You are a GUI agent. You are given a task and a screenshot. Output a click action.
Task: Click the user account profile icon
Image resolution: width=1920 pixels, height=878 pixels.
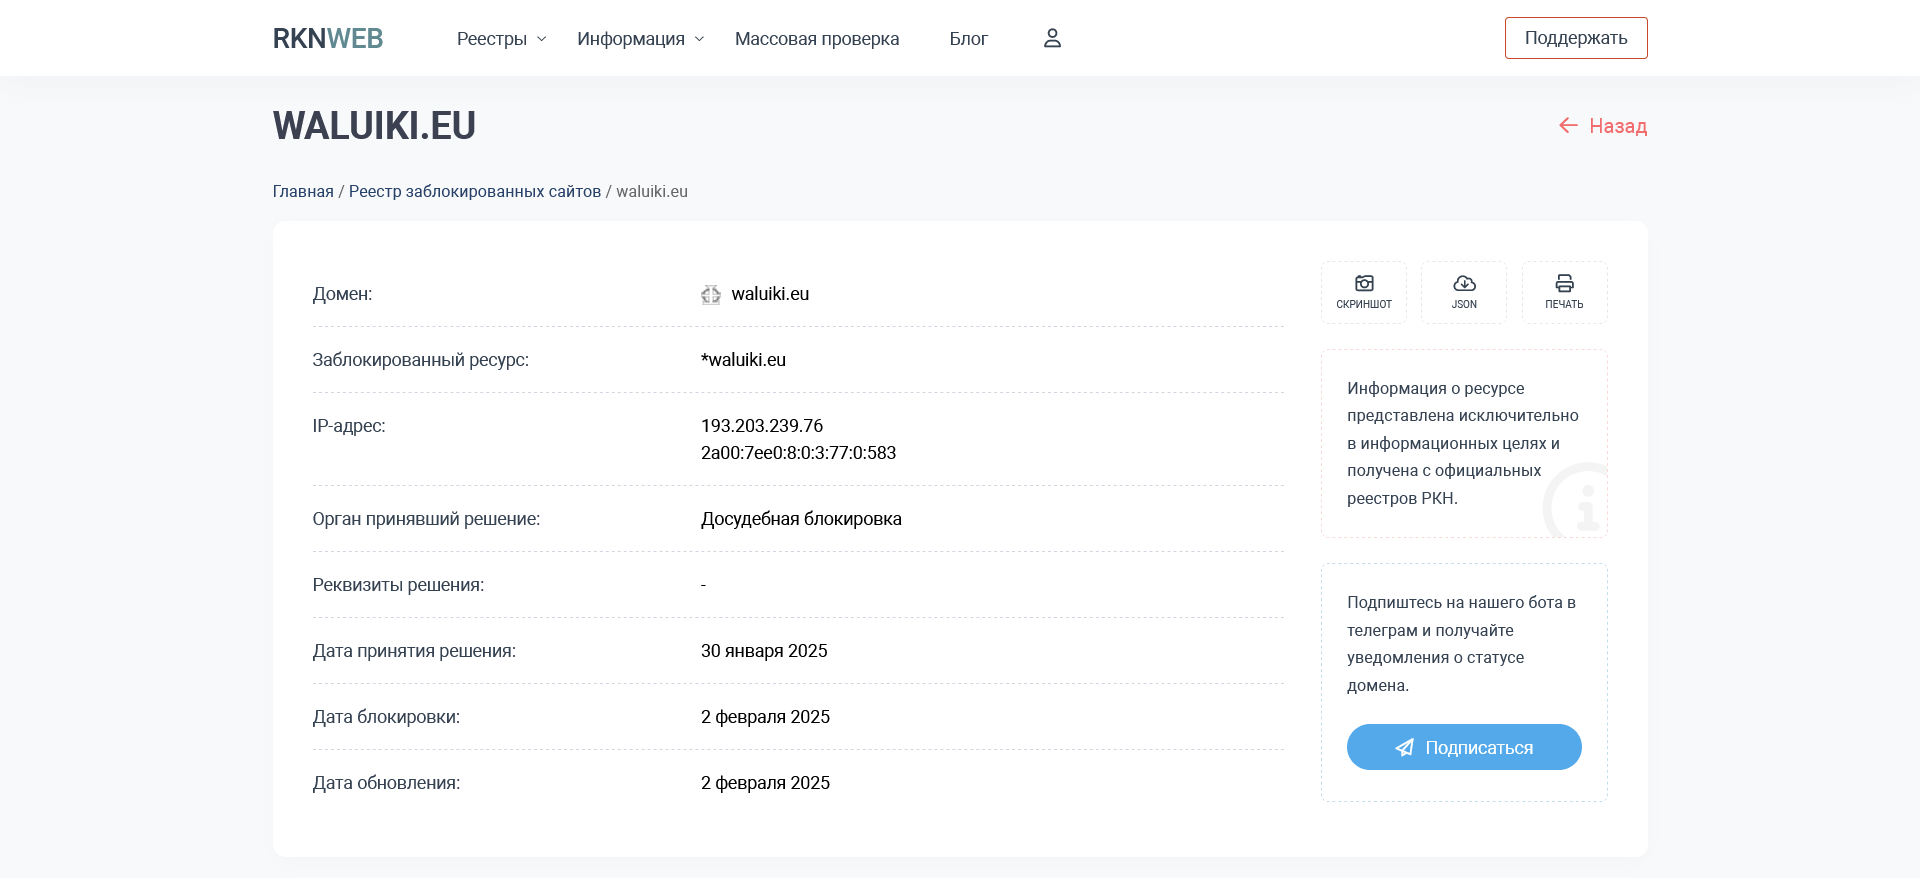click(x=1052, y=38)
